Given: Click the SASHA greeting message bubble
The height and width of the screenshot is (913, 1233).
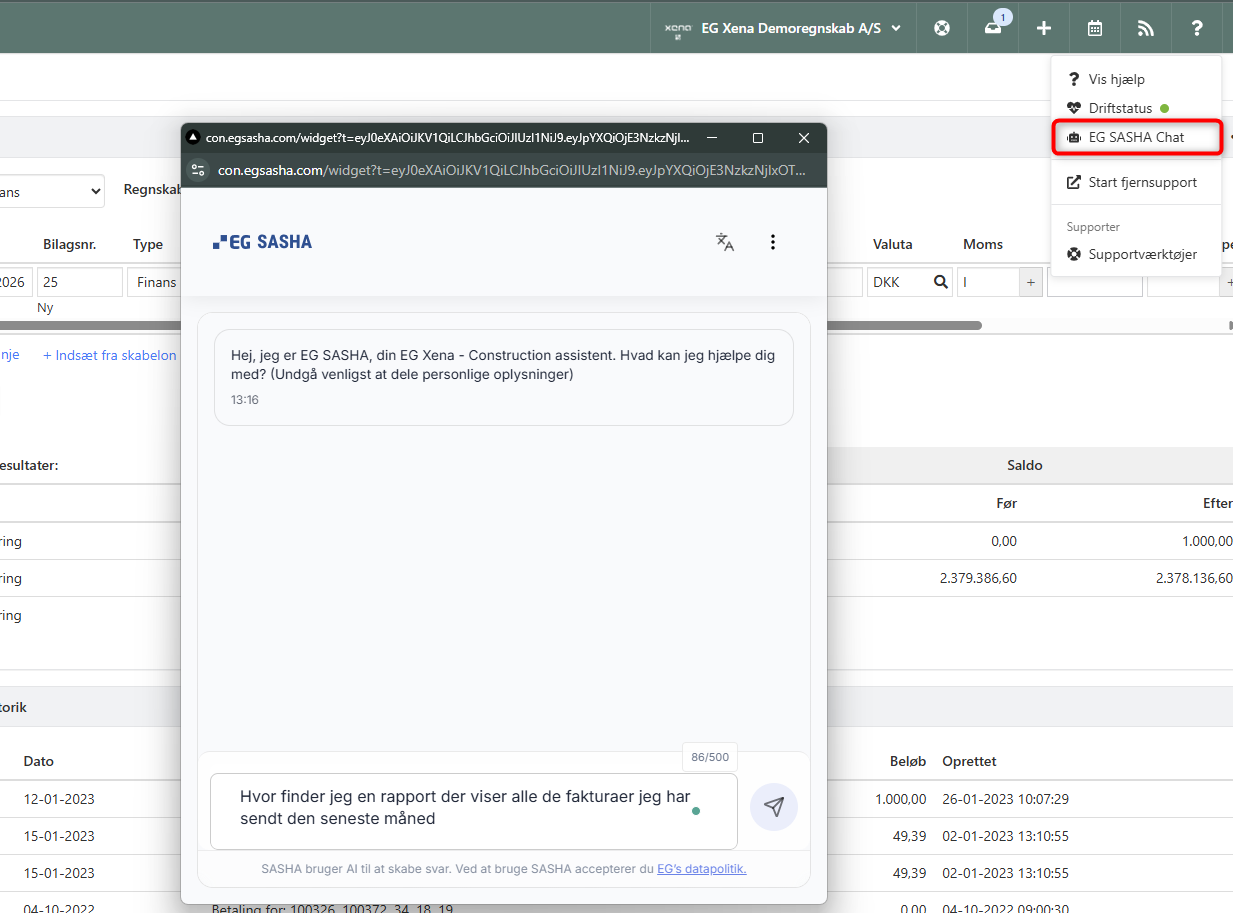Looking at the screenshot, I should [504, 377].
